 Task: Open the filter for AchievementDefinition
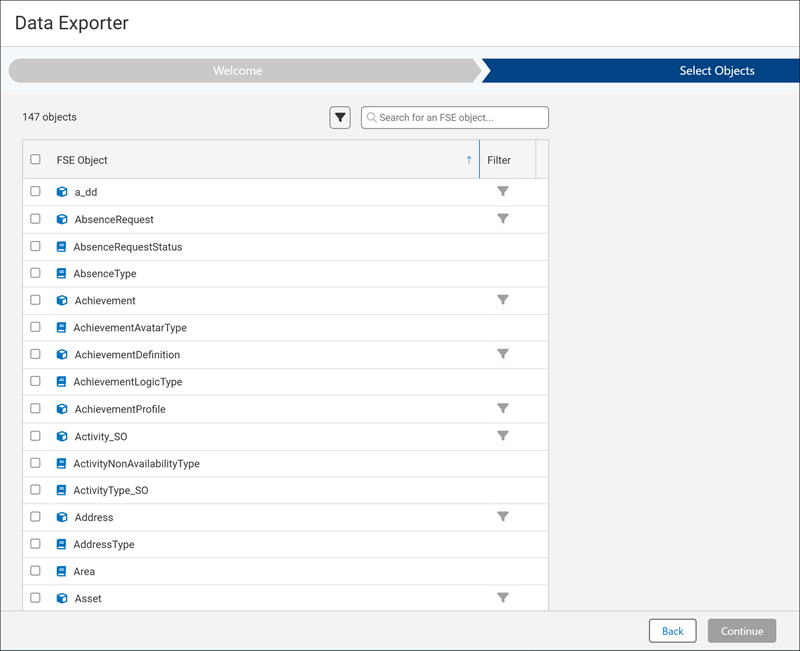click(503, 354)
